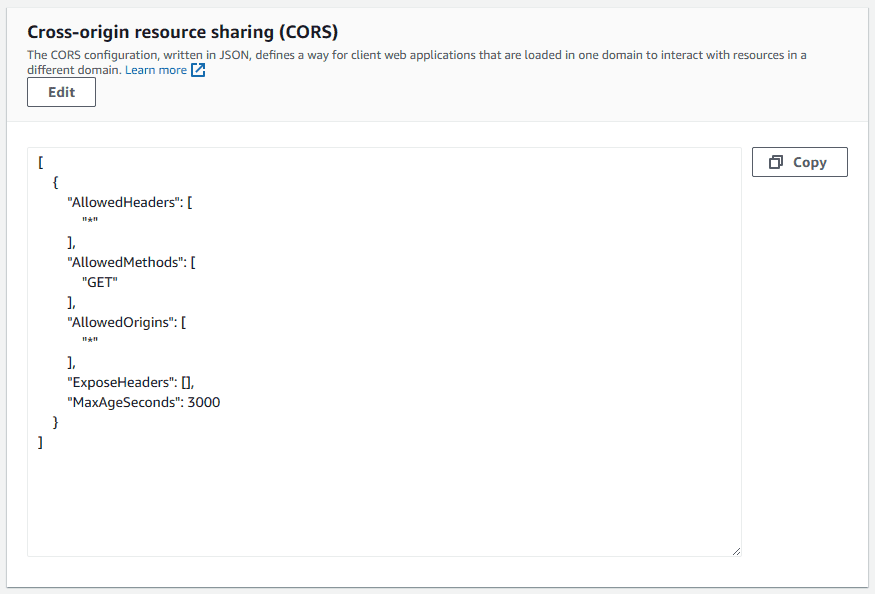Viewport: 875px width, 594px height.
Task: Click the first curly brace in the JSON
Action: (55, 181)
